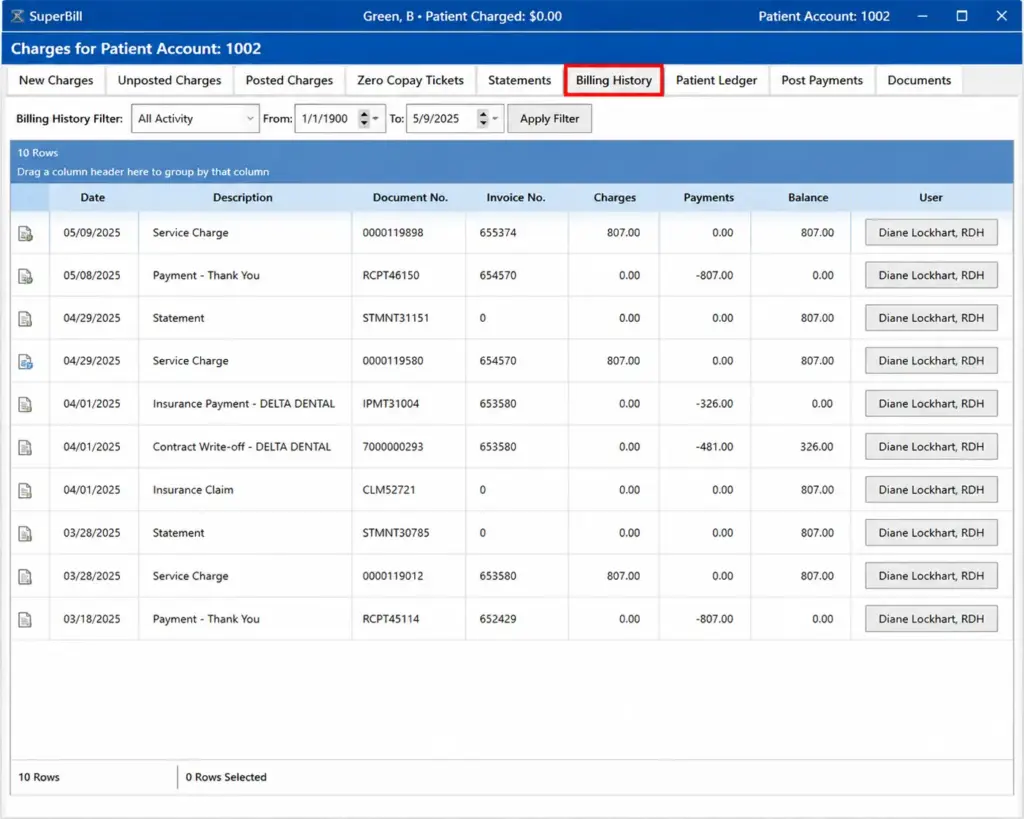
Task: Increment the To date with up spinner
Action: 483,114
